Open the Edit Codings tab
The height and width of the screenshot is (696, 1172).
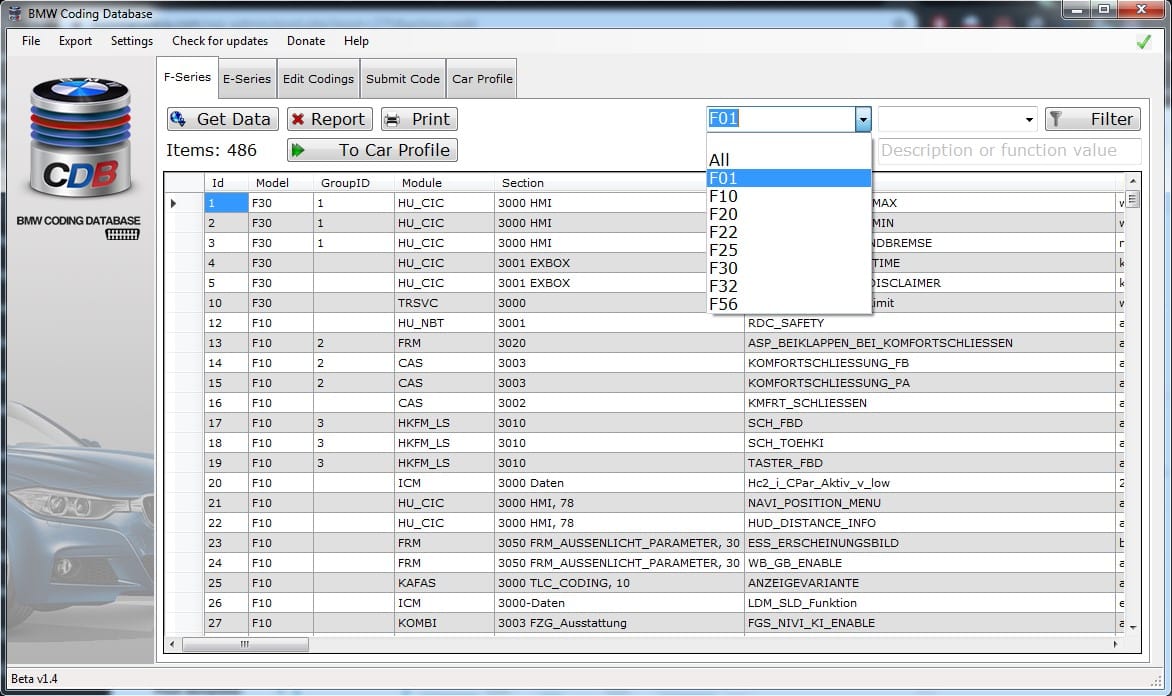tap(318, 78)
